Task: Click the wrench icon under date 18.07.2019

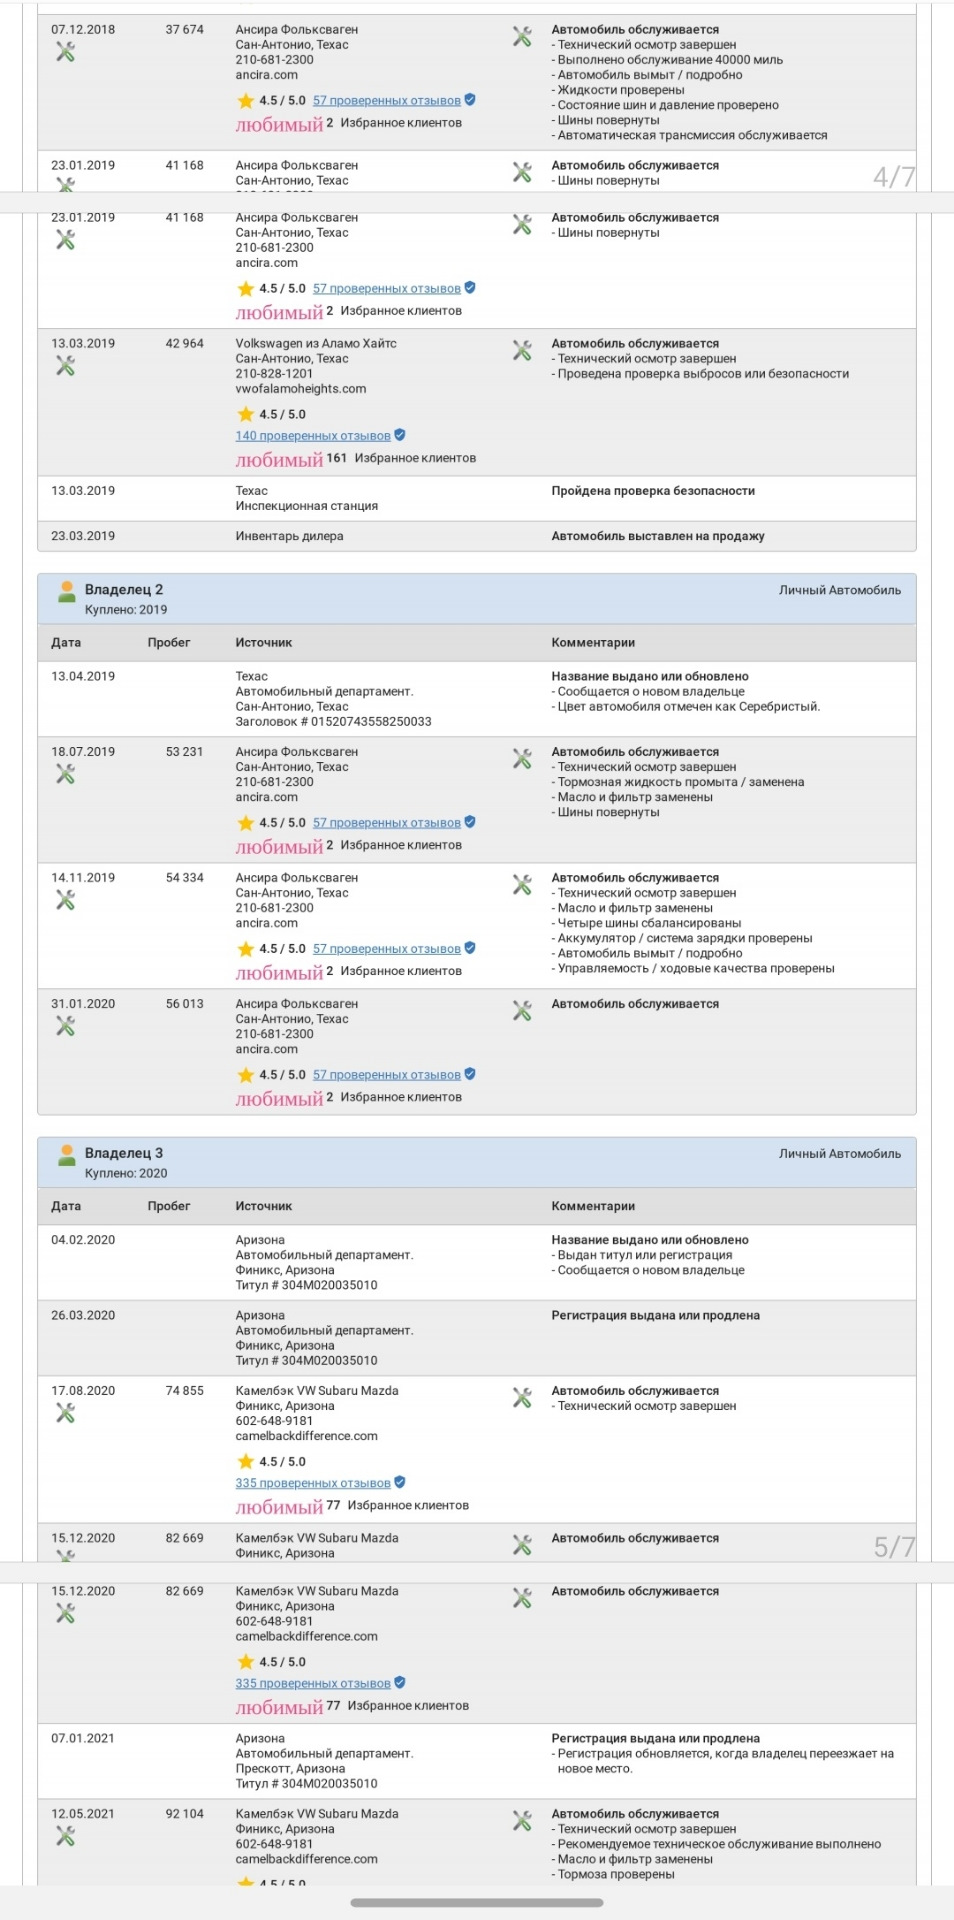Action: click(x=65, y=773)
